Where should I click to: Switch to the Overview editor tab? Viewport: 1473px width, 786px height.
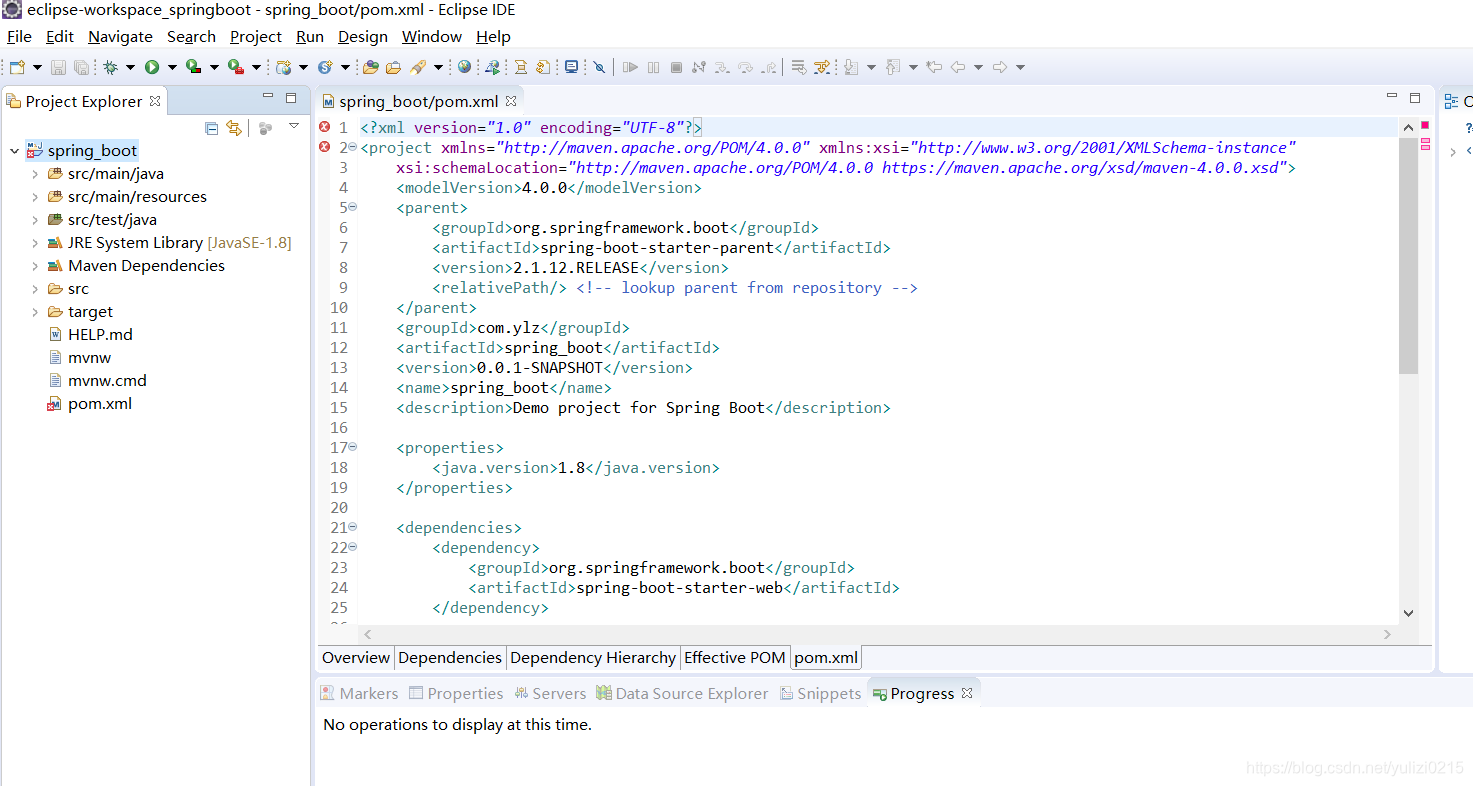(356, 658)
